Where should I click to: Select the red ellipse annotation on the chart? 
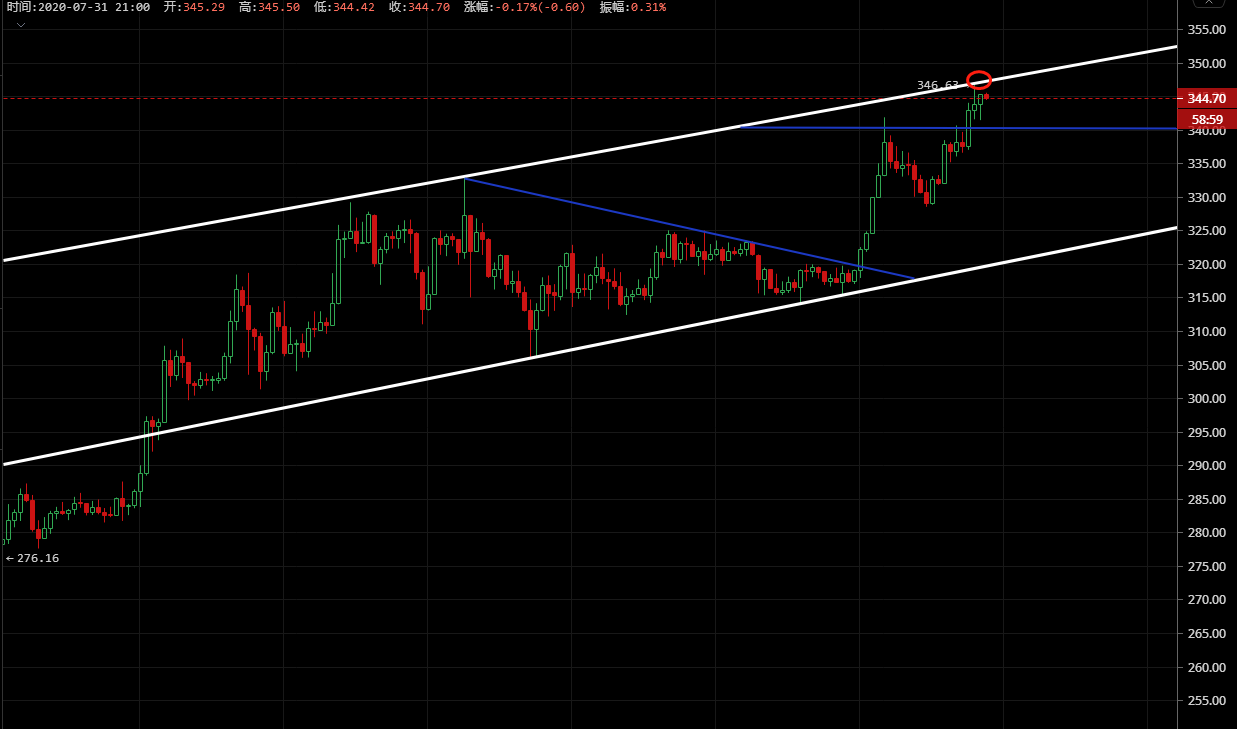point(979,80)
